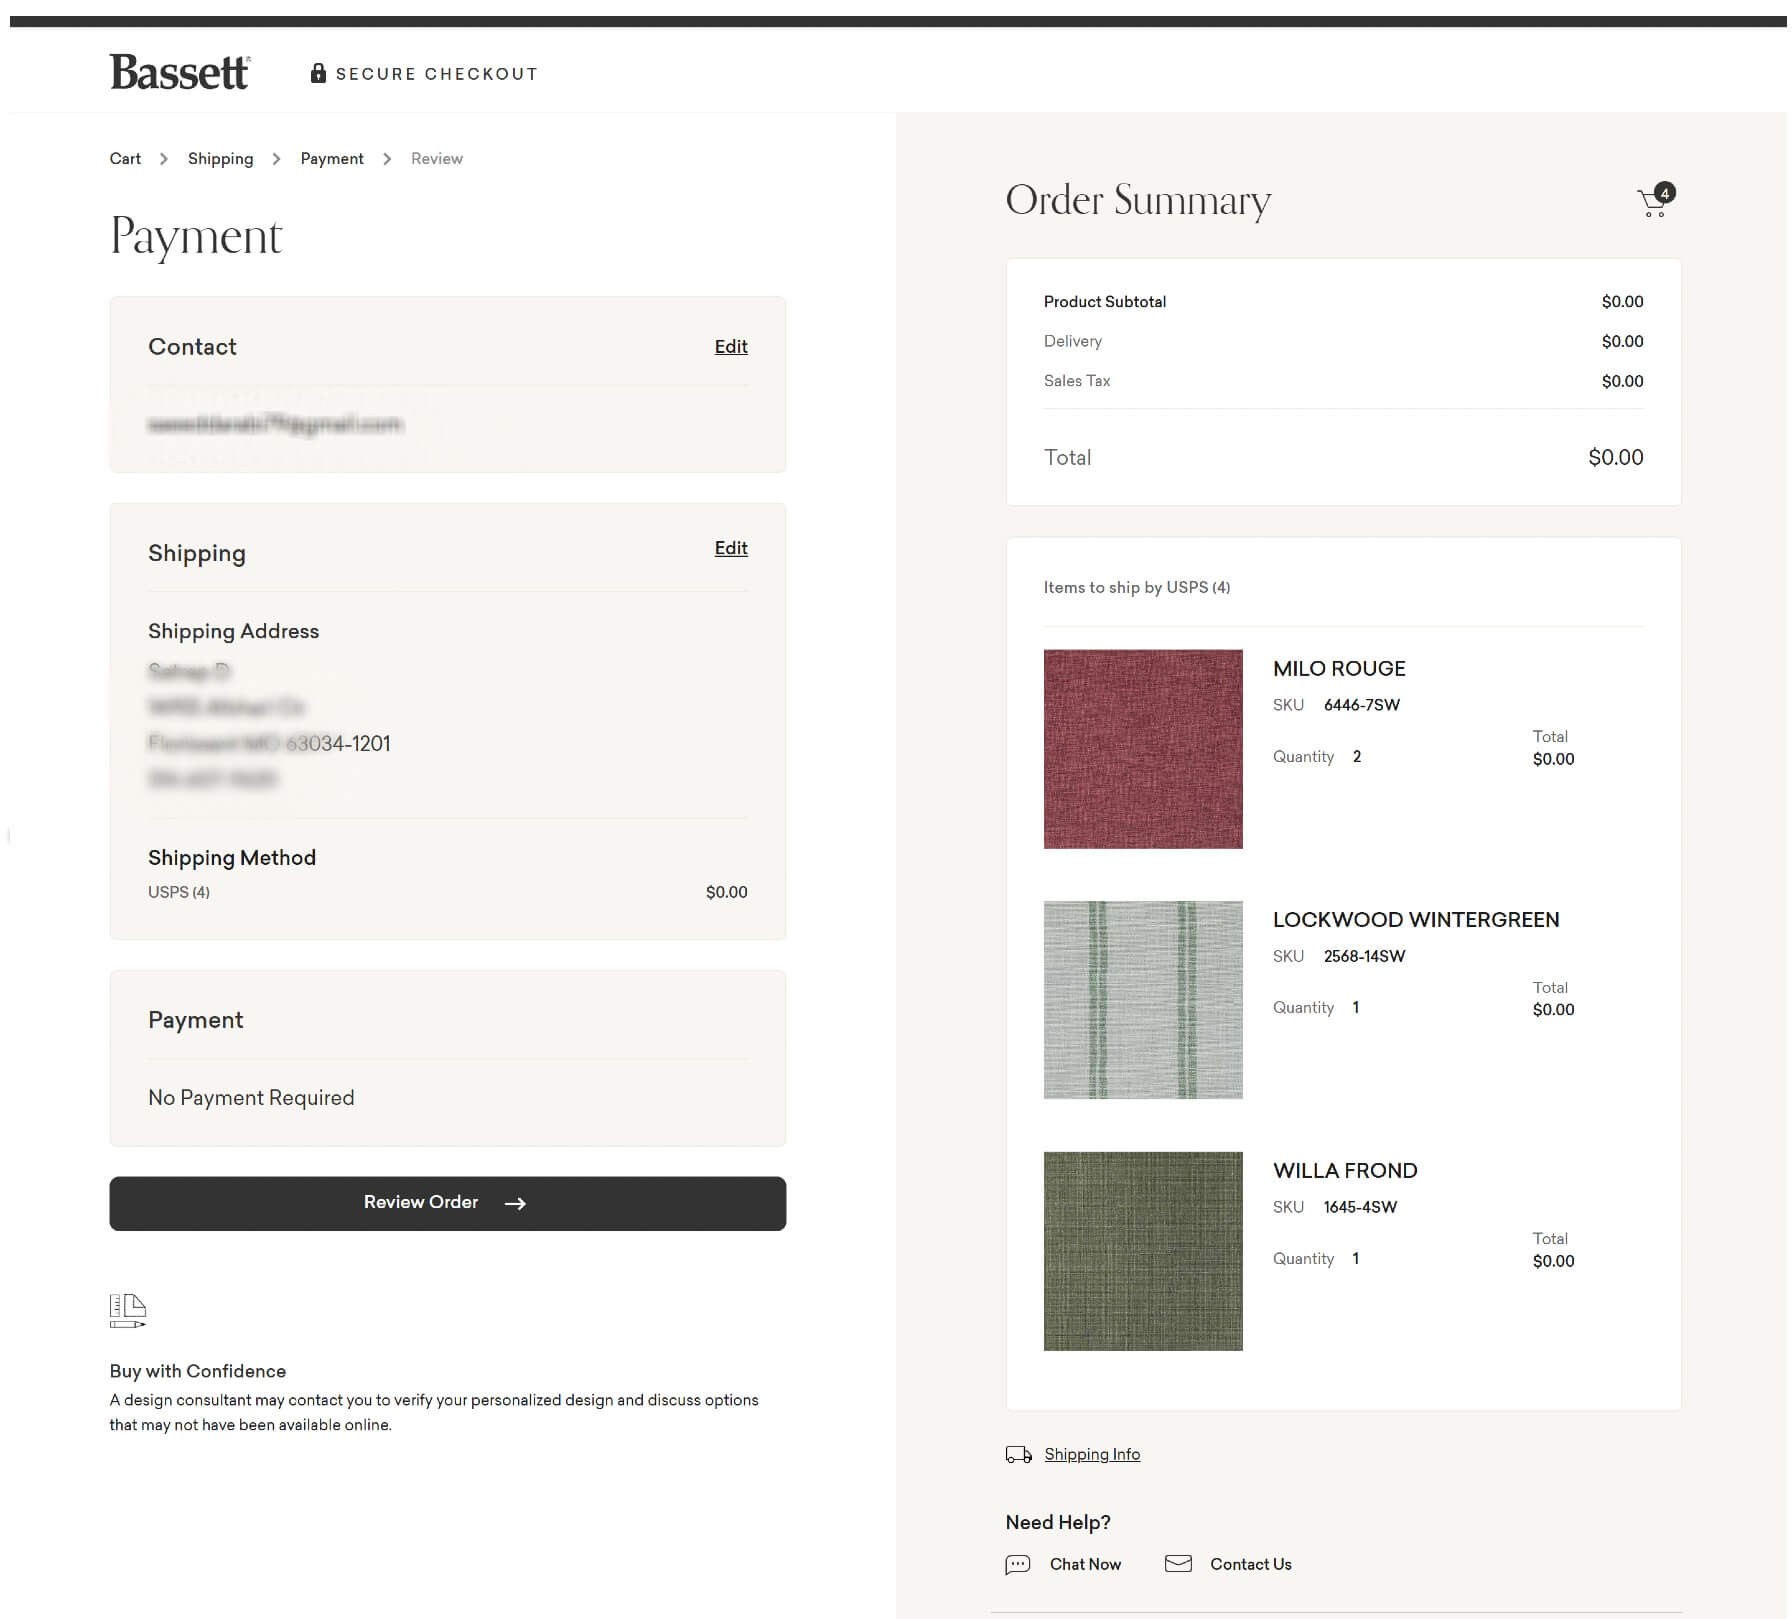The height and width of the screenshot is (1619, 1792).
Task: Click the Shipping Address heading
Action: point(233,631)
